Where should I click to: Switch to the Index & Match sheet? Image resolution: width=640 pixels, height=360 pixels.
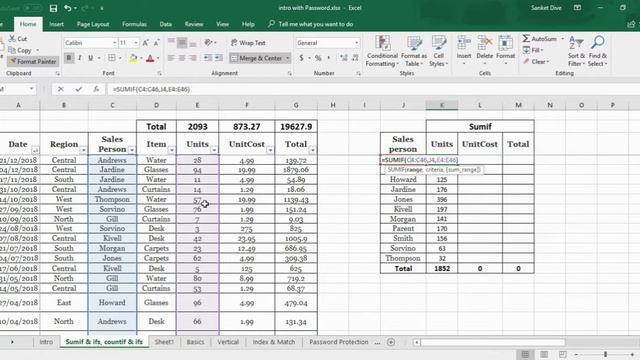[273, 342]
